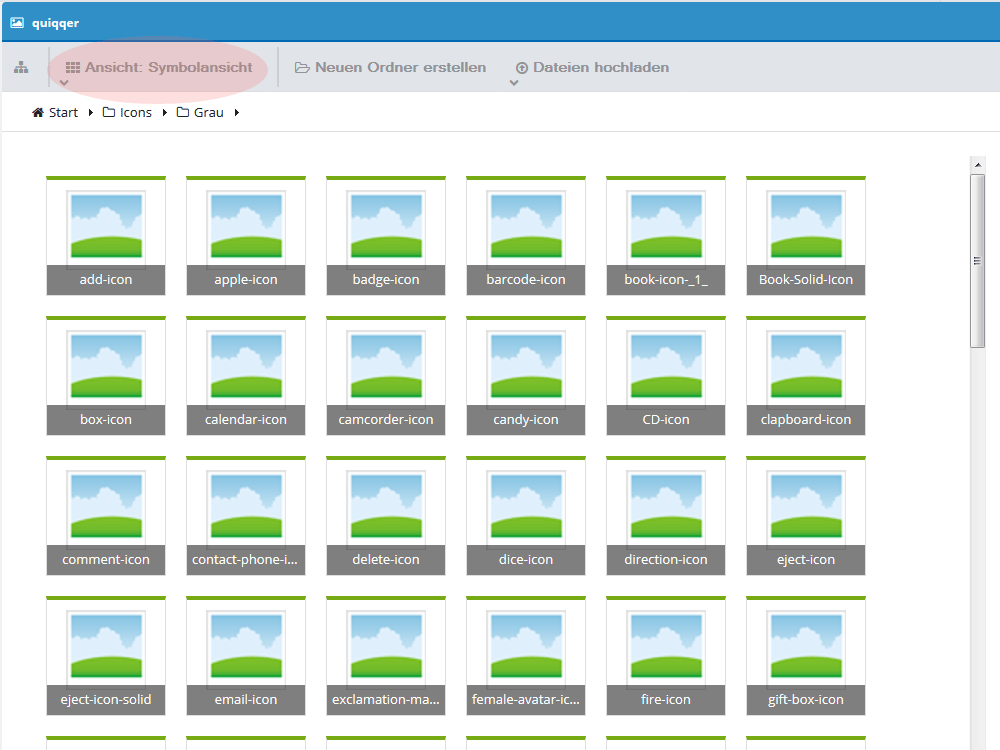Viewport: 1000px width, 750px height.
Task: Select the add-icon file thumbnail
Action: coord(106,235)
